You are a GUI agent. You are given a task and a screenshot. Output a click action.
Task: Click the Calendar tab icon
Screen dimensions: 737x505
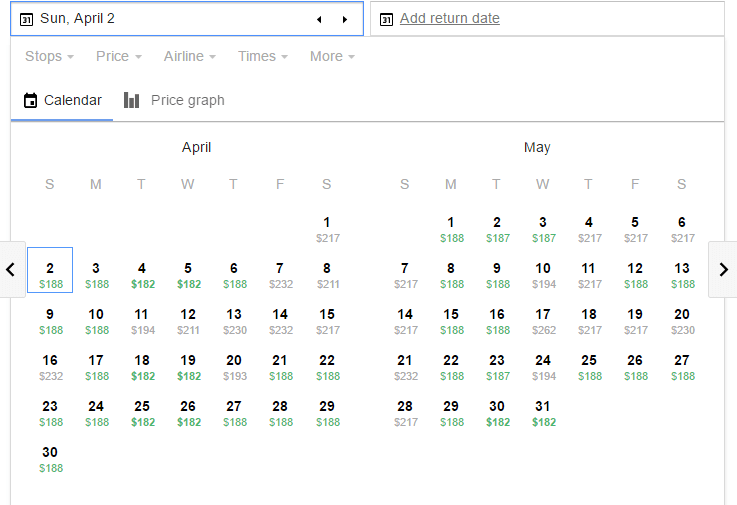point(30,100)
